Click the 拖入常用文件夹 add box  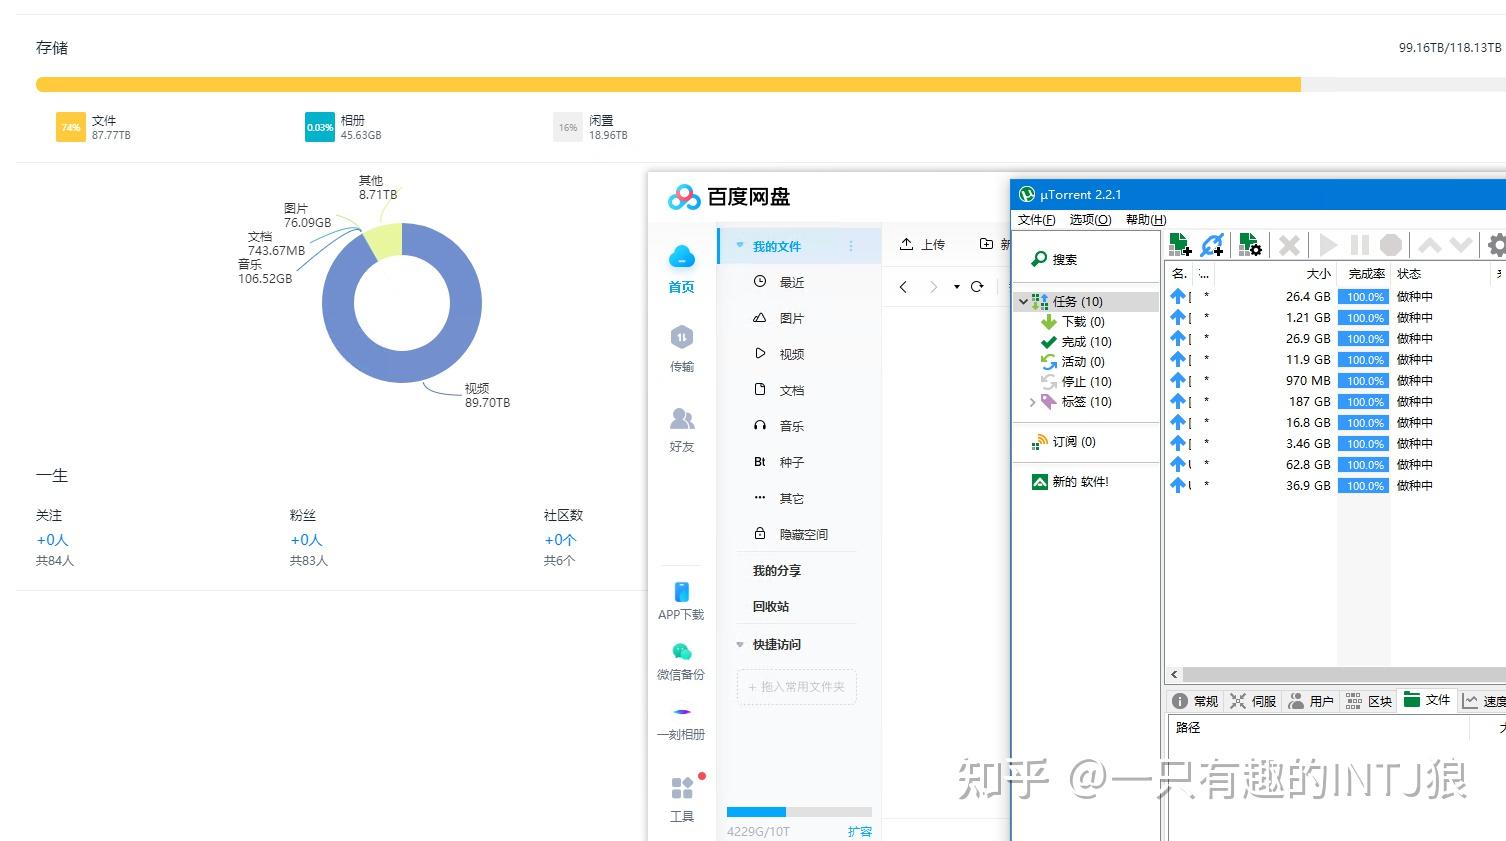coord(797,687)
